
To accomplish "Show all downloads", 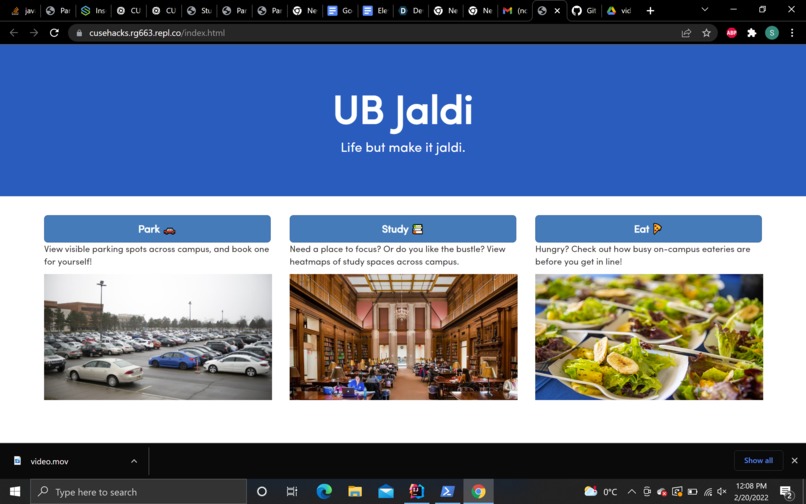I will (x=758, y=460).
